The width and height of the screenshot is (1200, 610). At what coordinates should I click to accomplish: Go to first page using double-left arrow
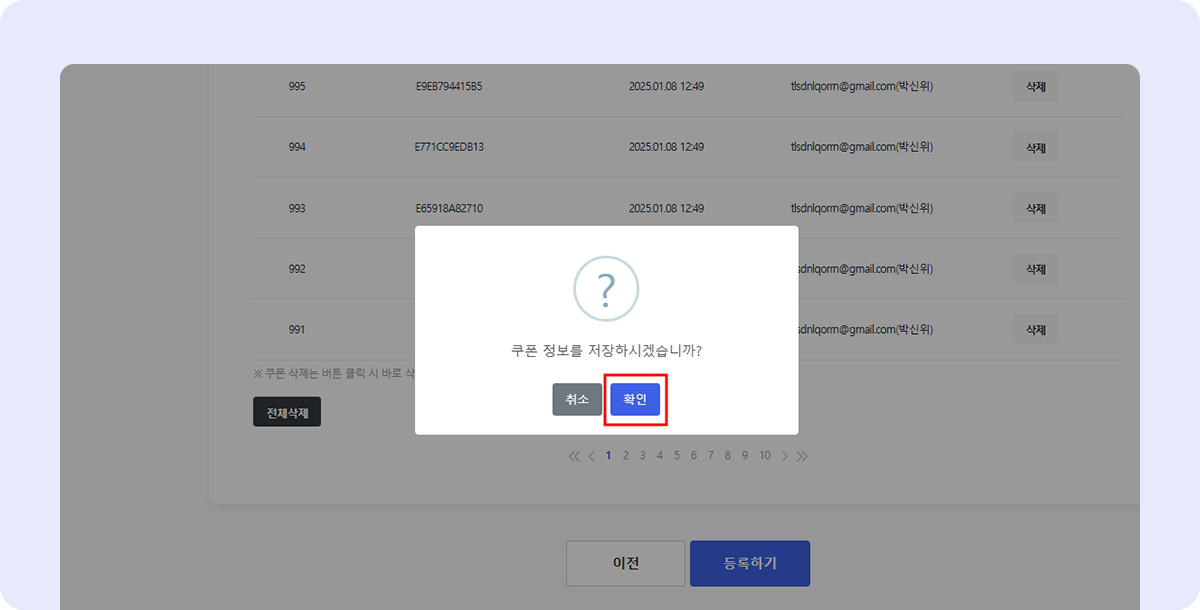point(574,456)
